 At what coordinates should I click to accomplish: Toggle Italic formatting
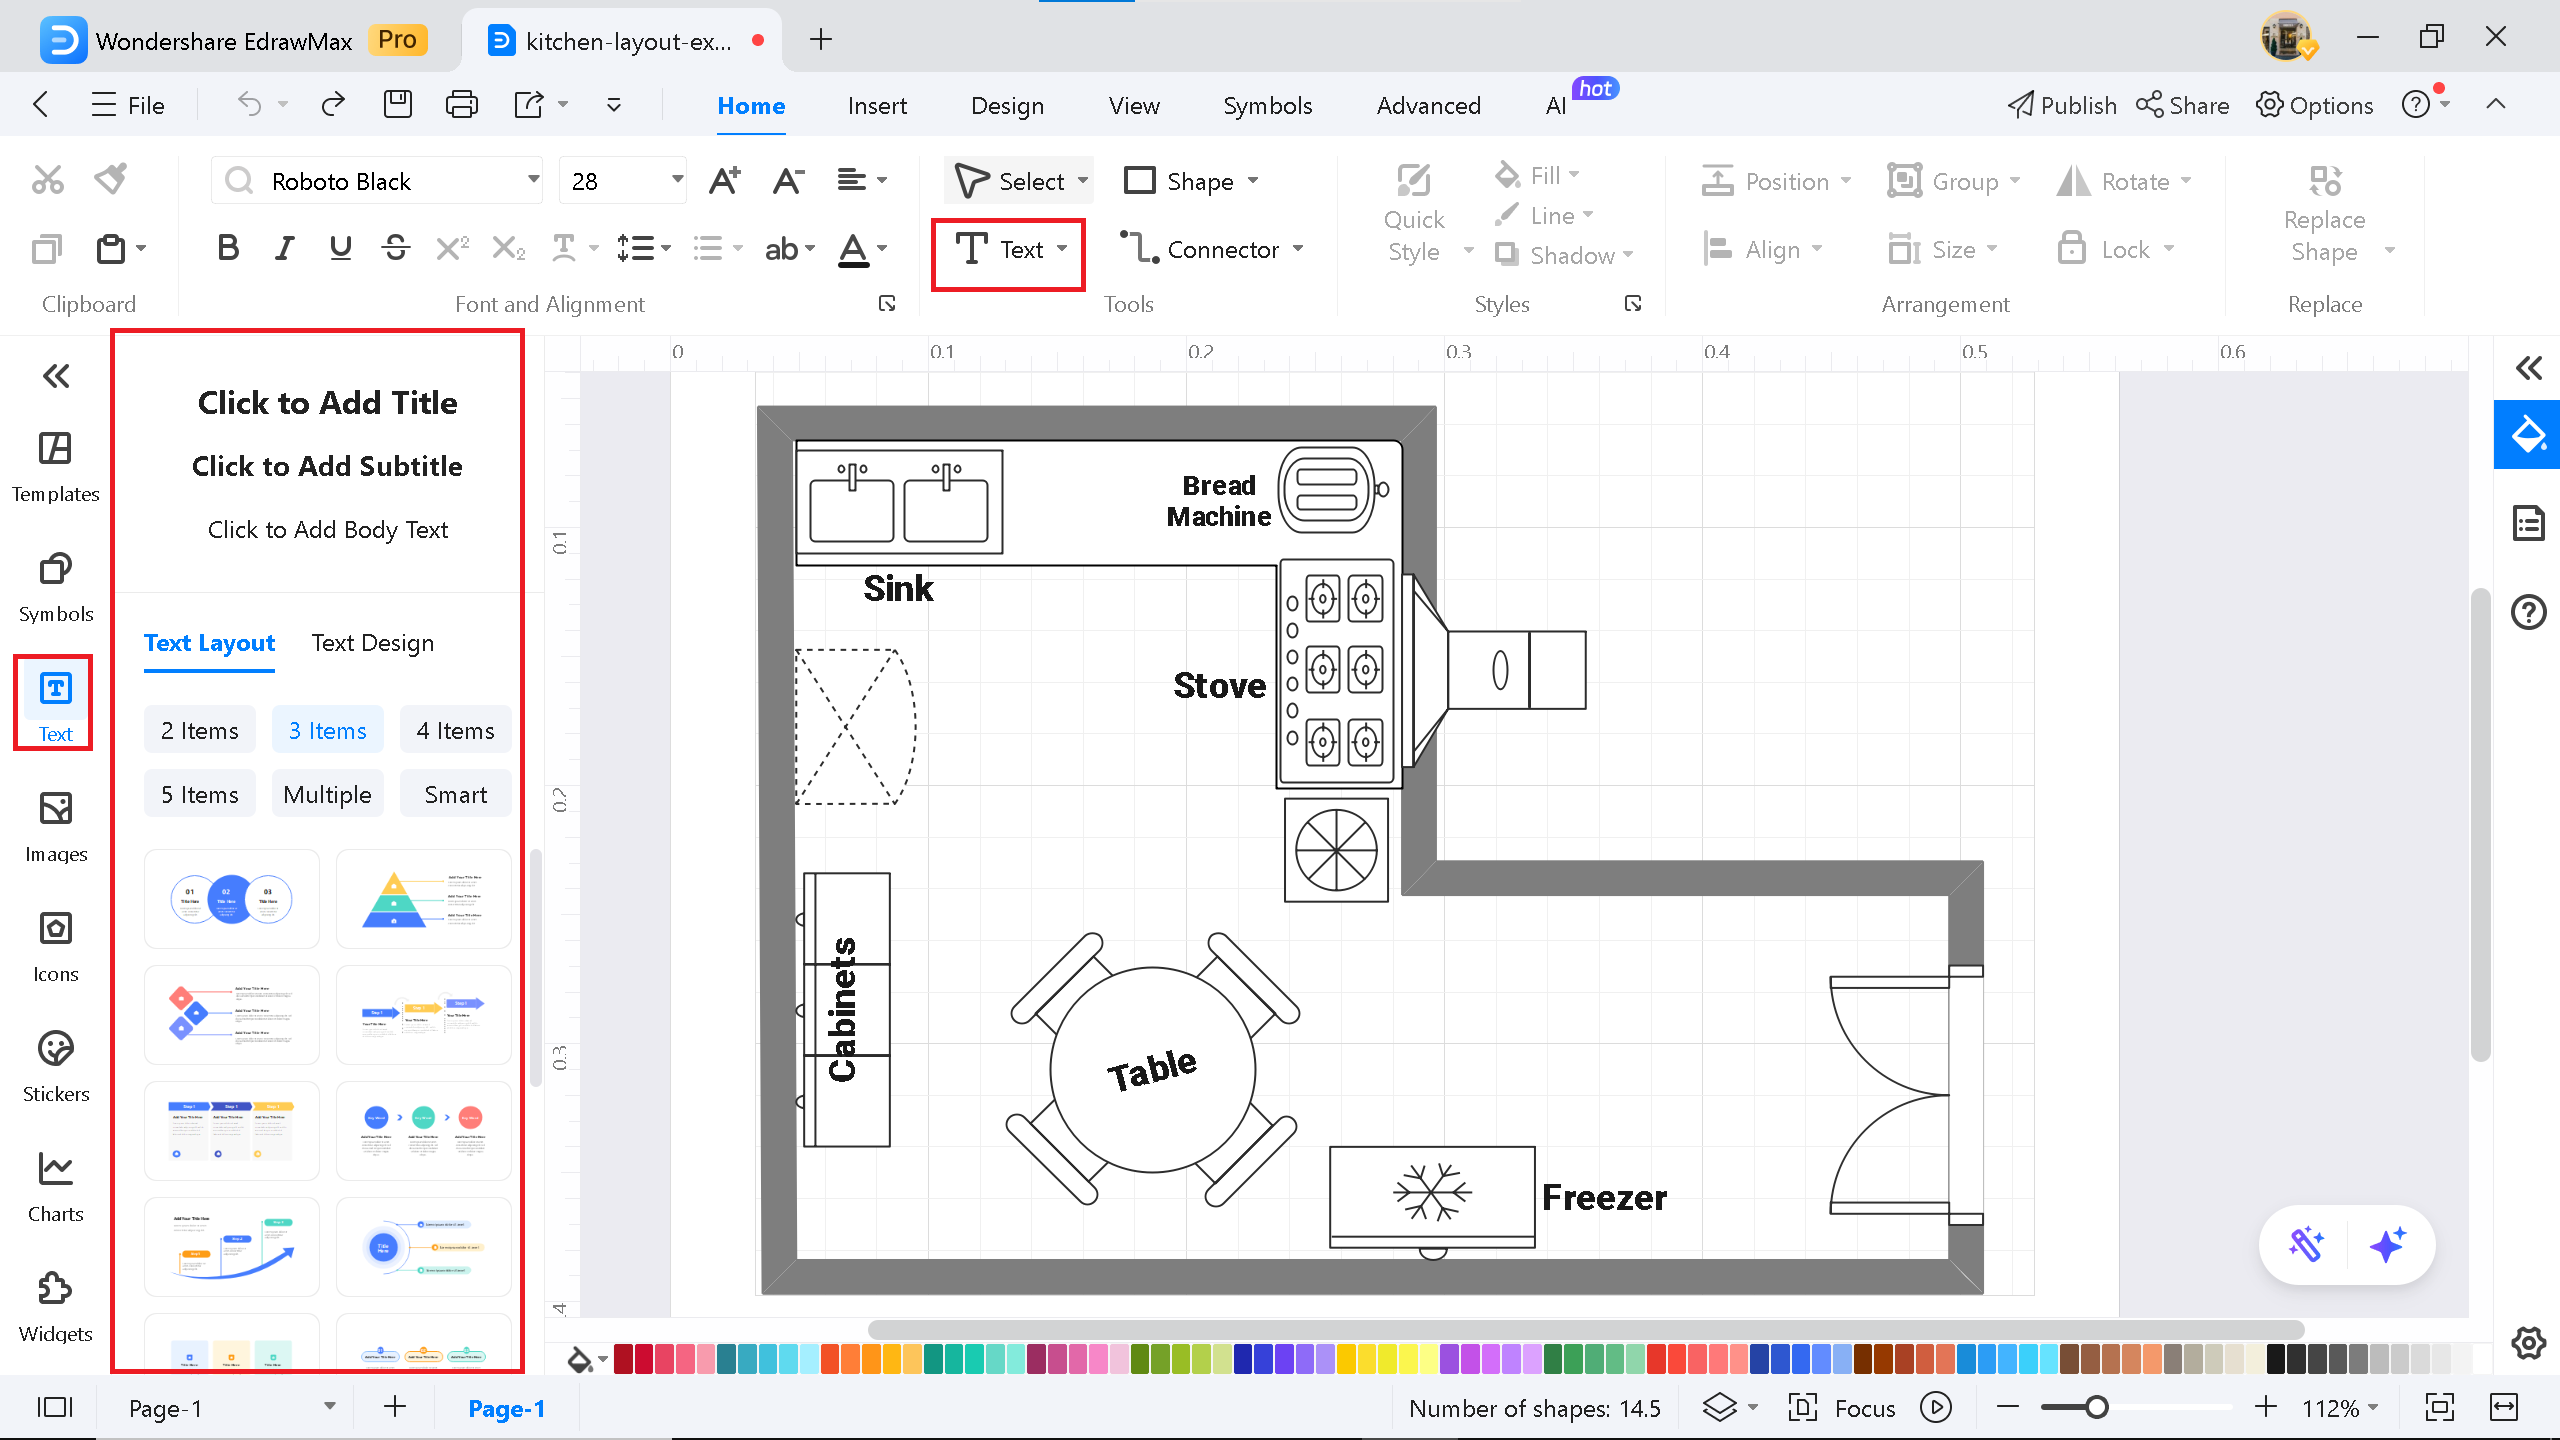285,248
